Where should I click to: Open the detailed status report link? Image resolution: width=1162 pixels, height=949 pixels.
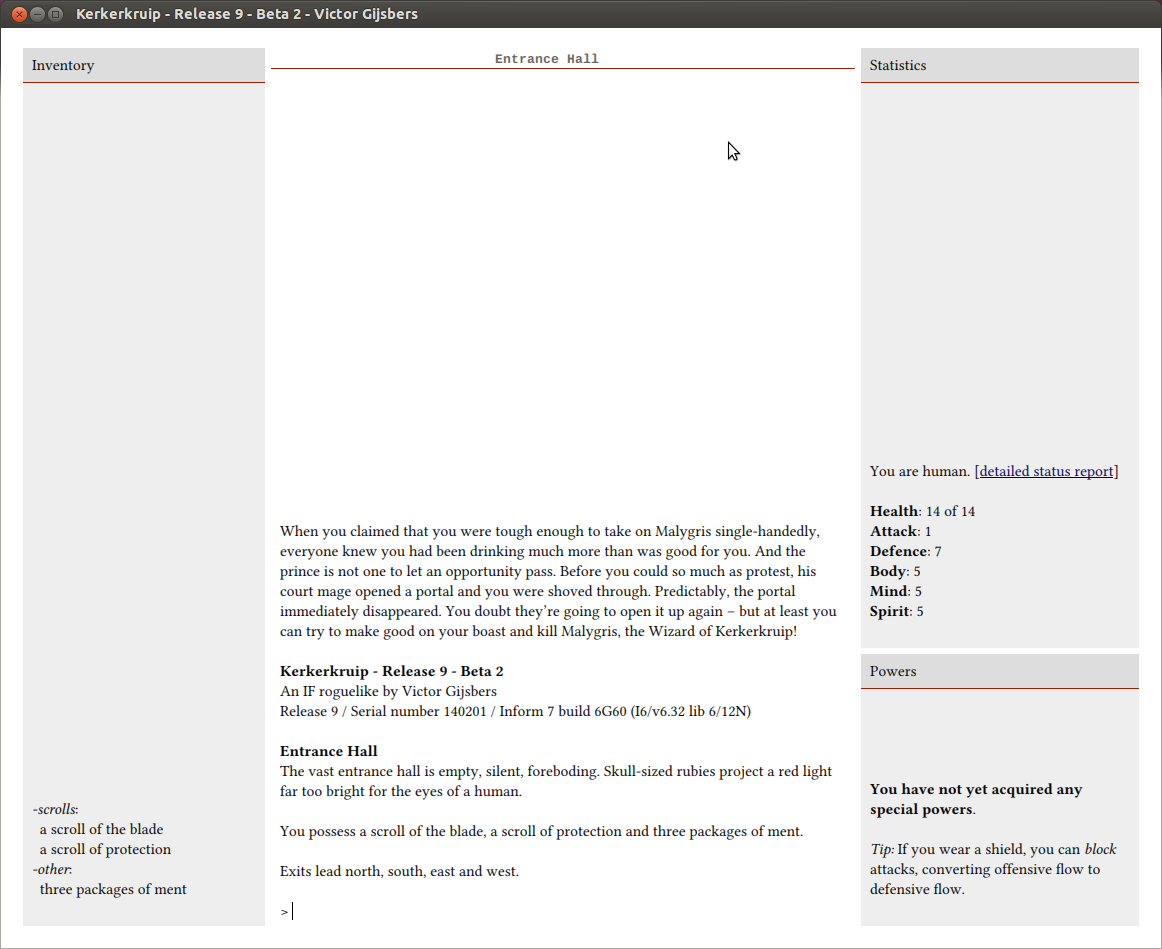(x=1046, y=471)
